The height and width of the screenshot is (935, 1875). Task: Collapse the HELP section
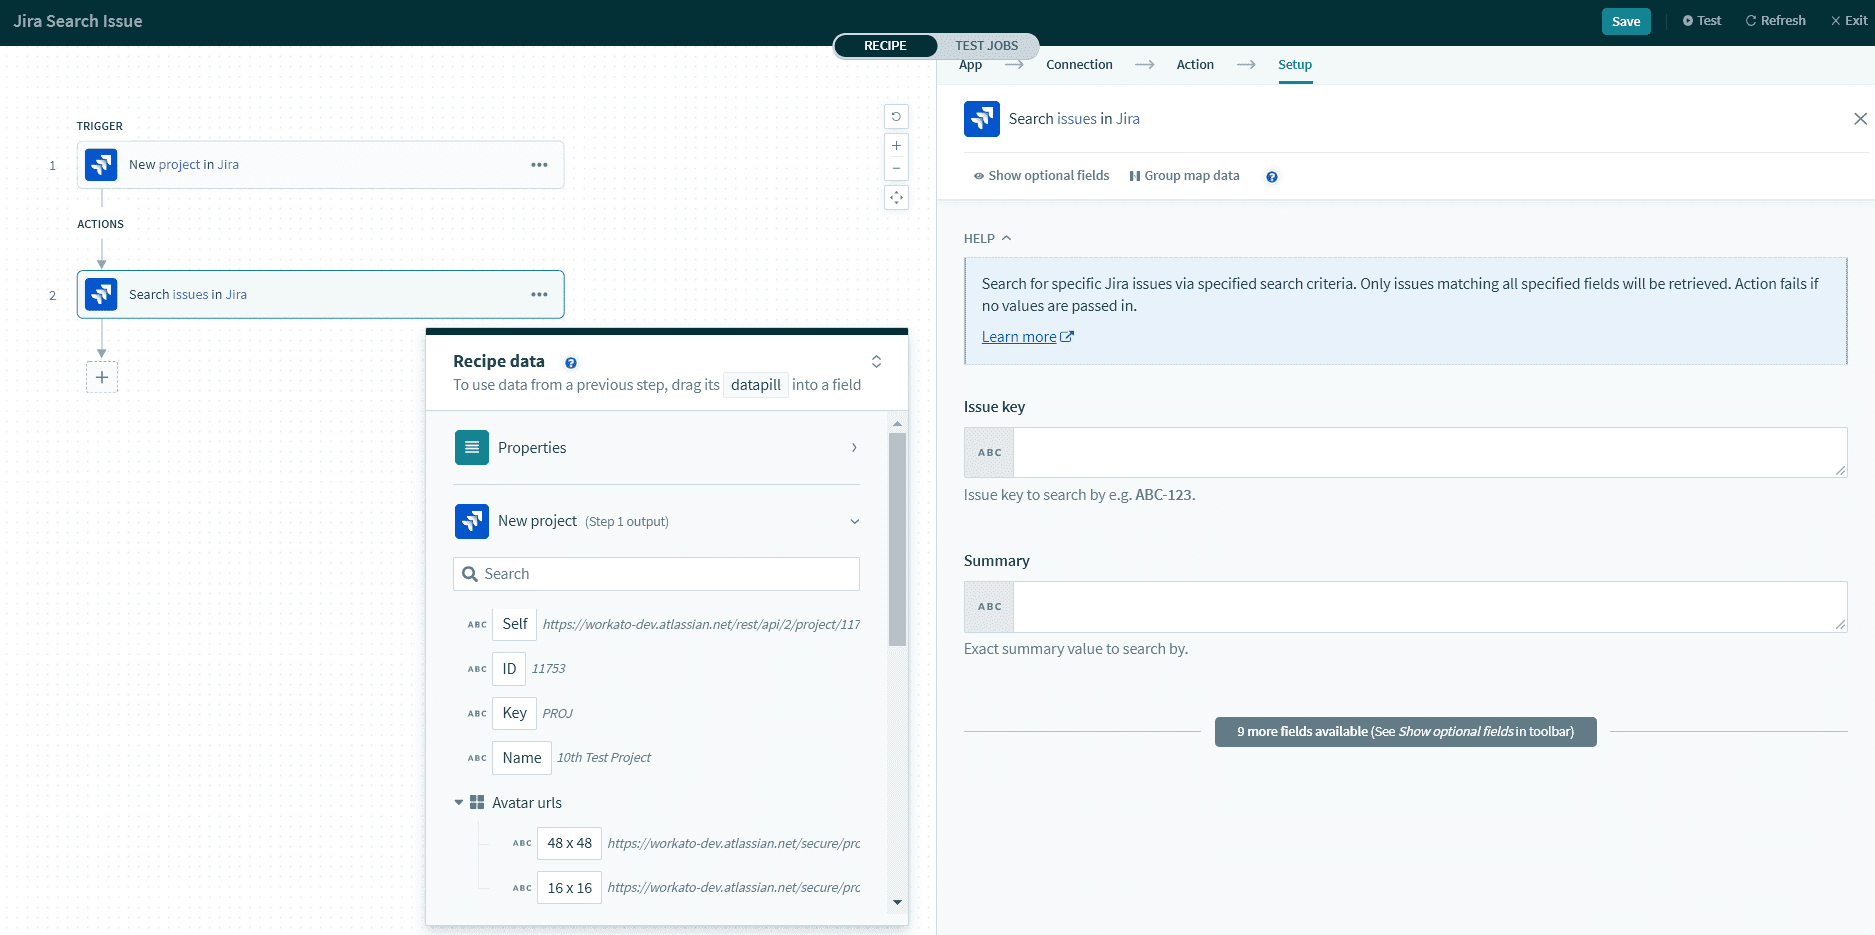(x=1006, y=238)
